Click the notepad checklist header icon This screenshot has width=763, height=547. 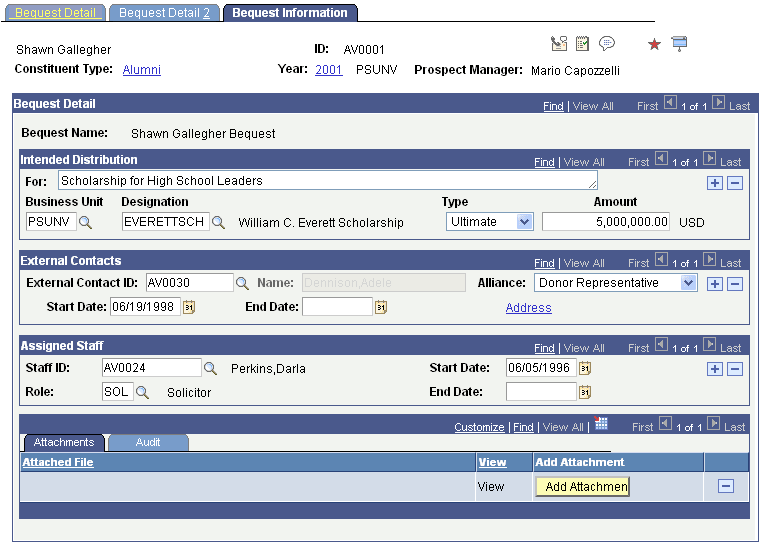582,44
